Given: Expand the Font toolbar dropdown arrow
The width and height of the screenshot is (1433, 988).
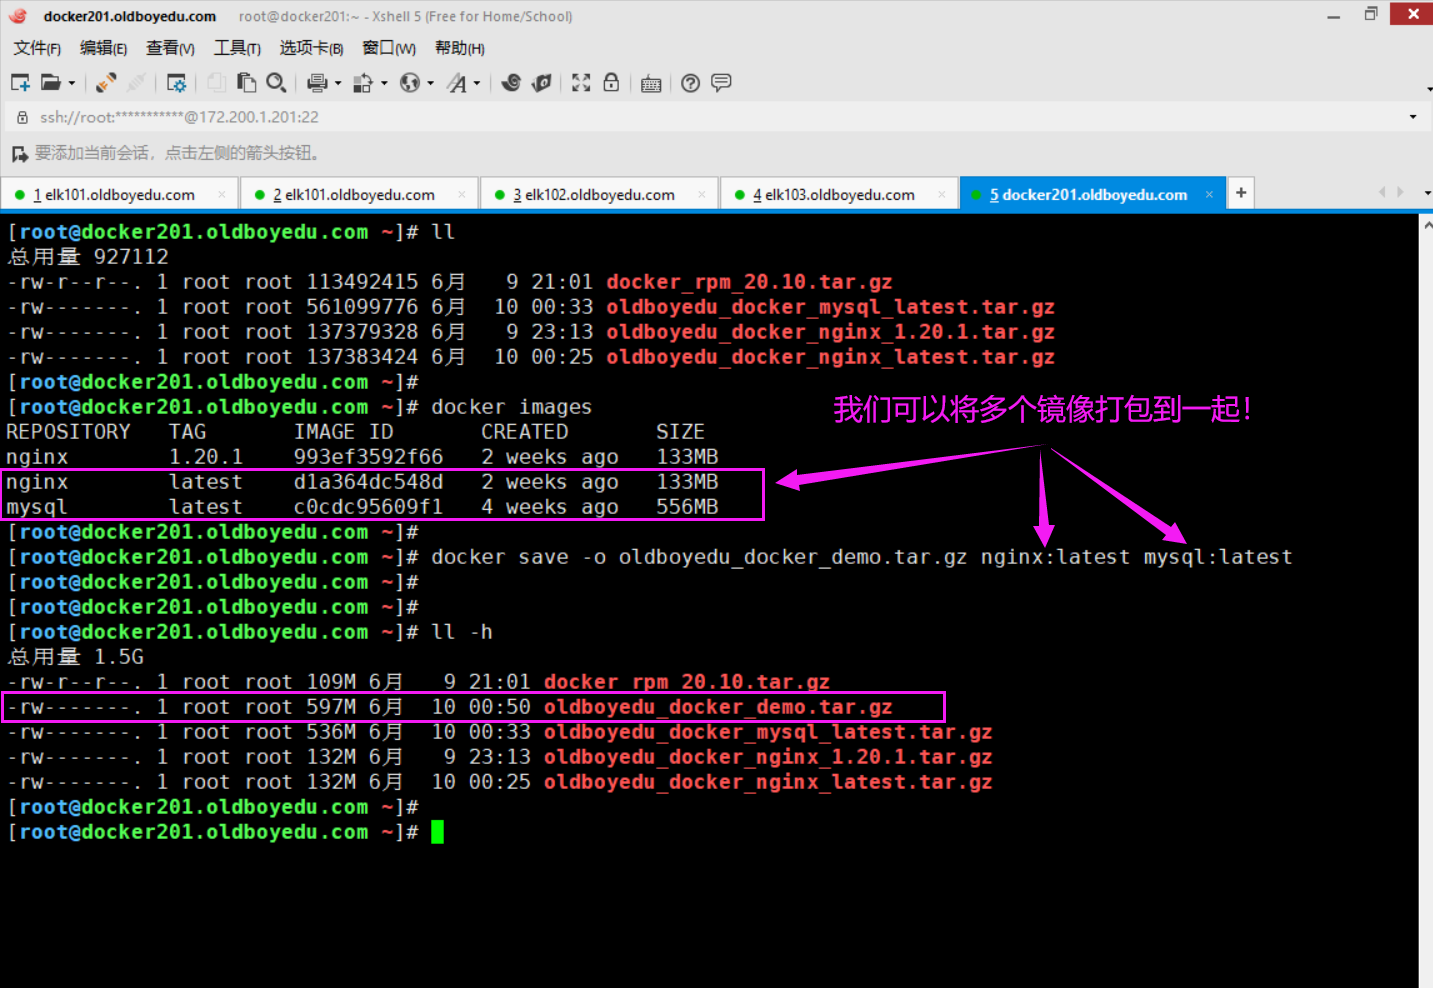Looking at the screenshot, I should point(477,84).
